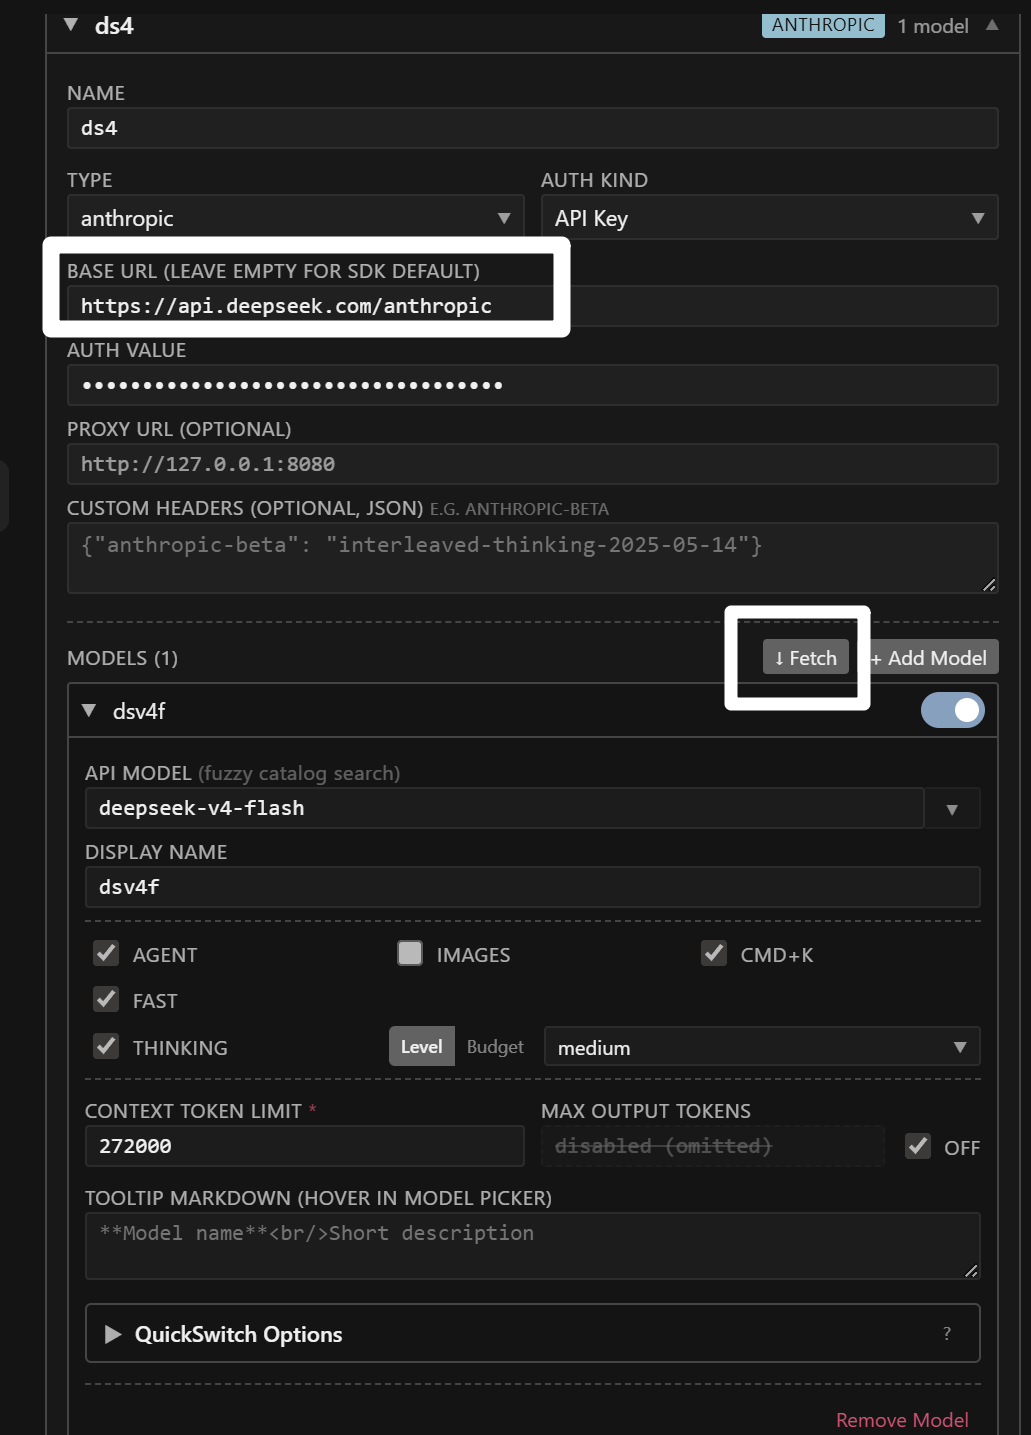Switch to the Budget thinking mode tab
Viewport: 1031px width, 1435px height.
coord(495,1047)
